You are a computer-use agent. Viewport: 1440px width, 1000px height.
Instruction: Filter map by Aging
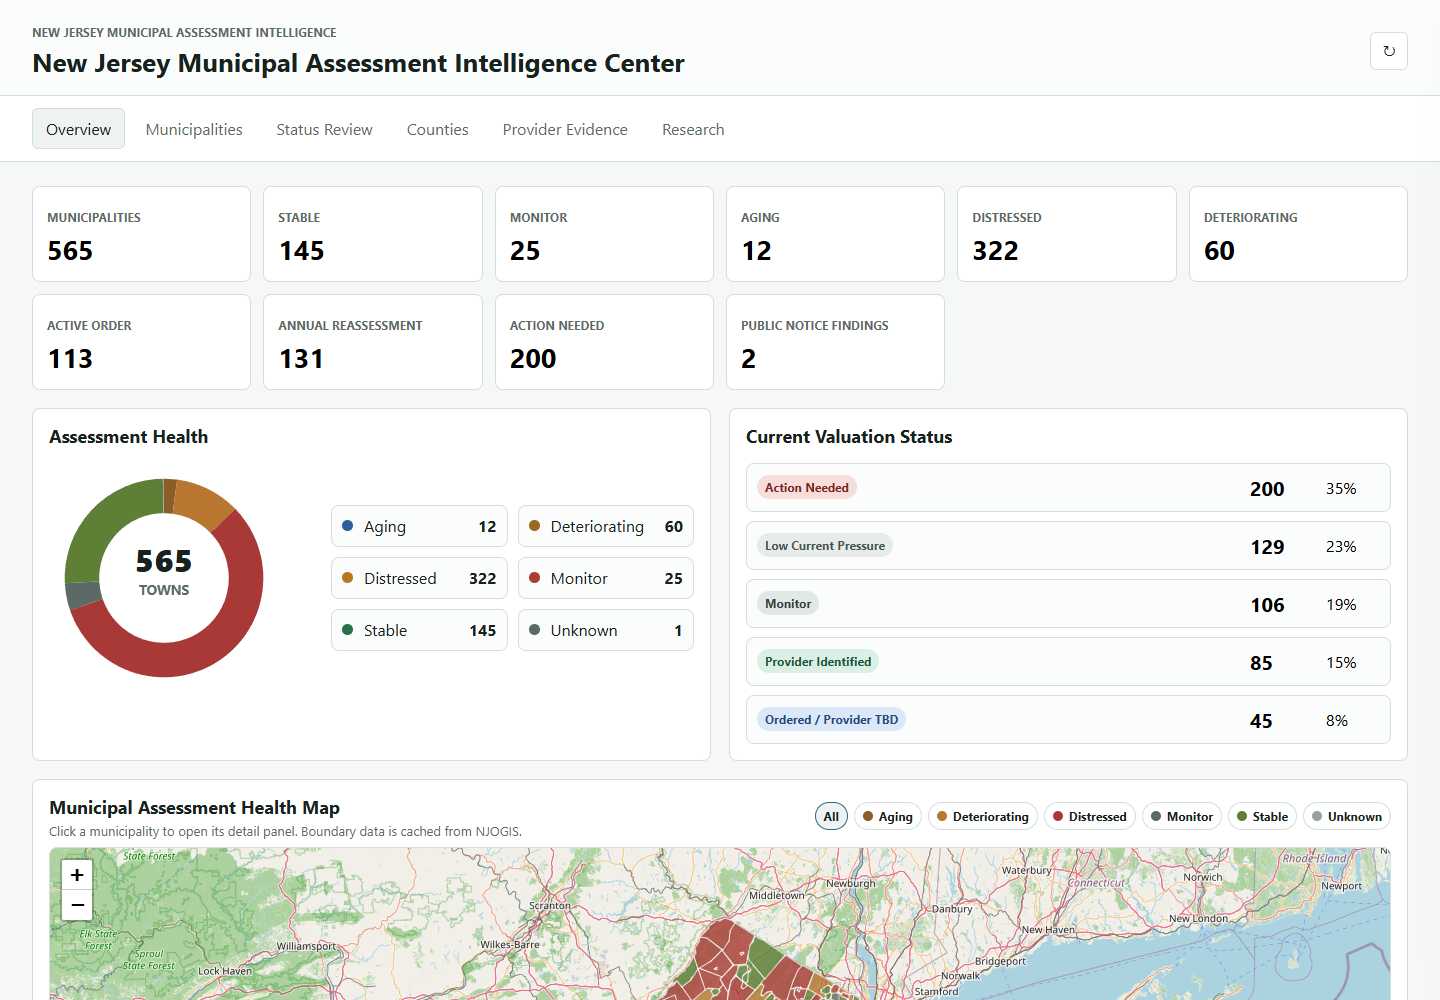888,816
